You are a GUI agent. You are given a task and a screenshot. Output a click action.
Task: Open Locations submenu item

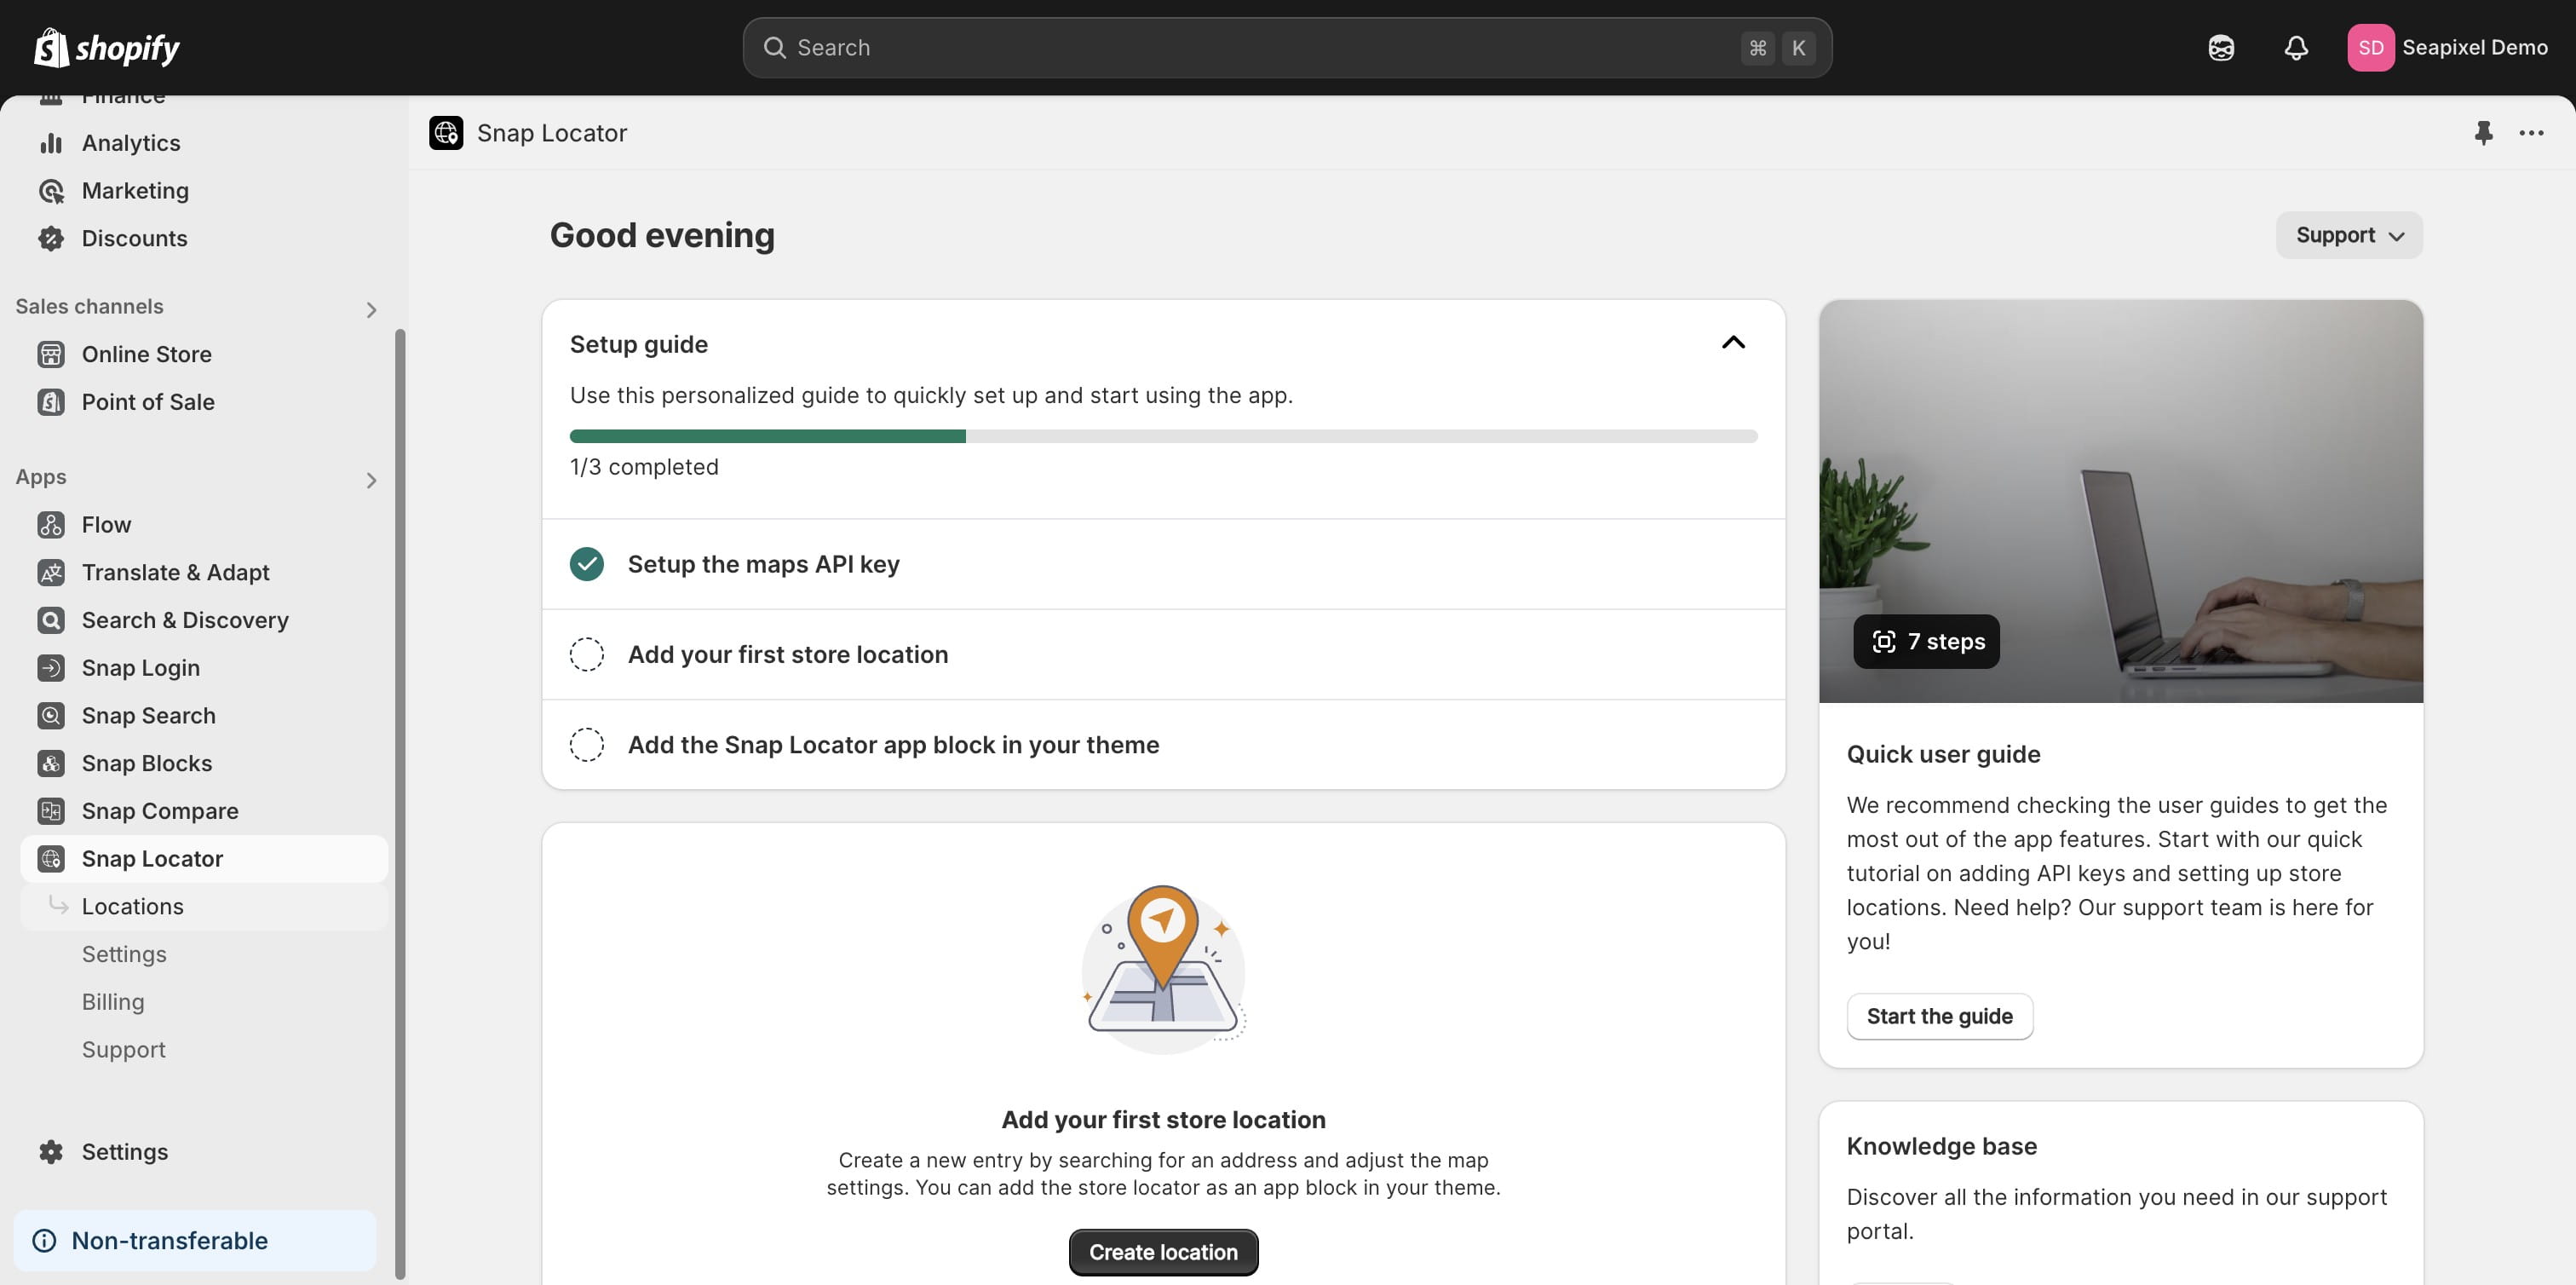click(133, 906)
